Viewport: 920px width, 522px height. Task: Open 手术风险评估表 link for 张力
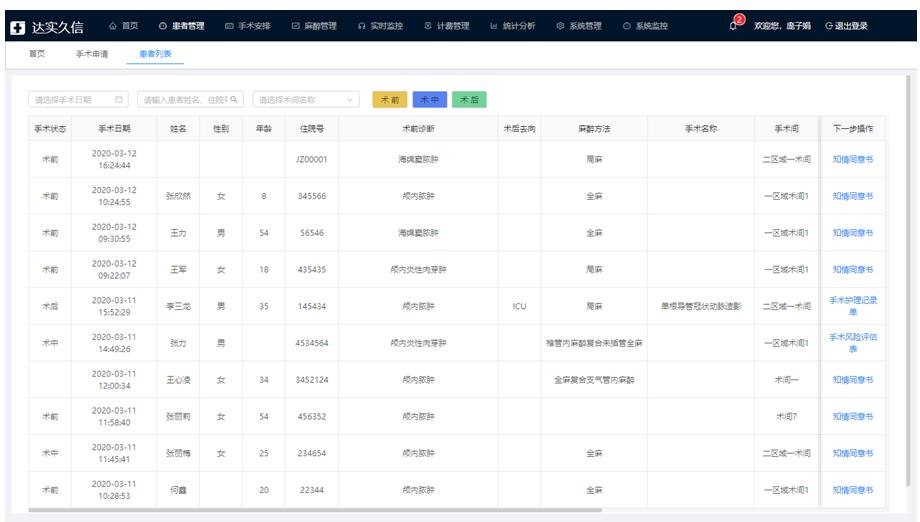(x=852, y=343)
